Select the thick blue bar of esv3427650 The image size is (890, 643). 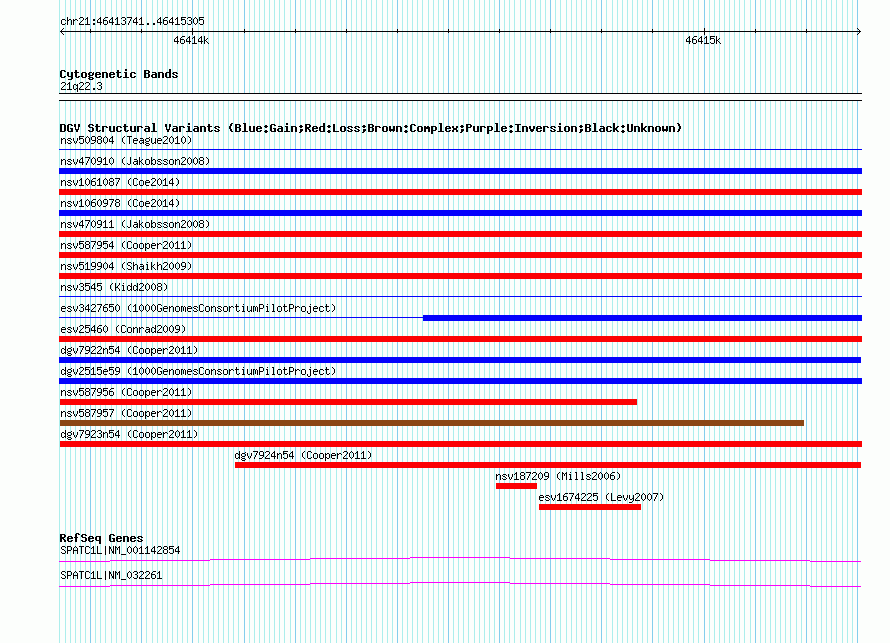(x=643, y=318)
